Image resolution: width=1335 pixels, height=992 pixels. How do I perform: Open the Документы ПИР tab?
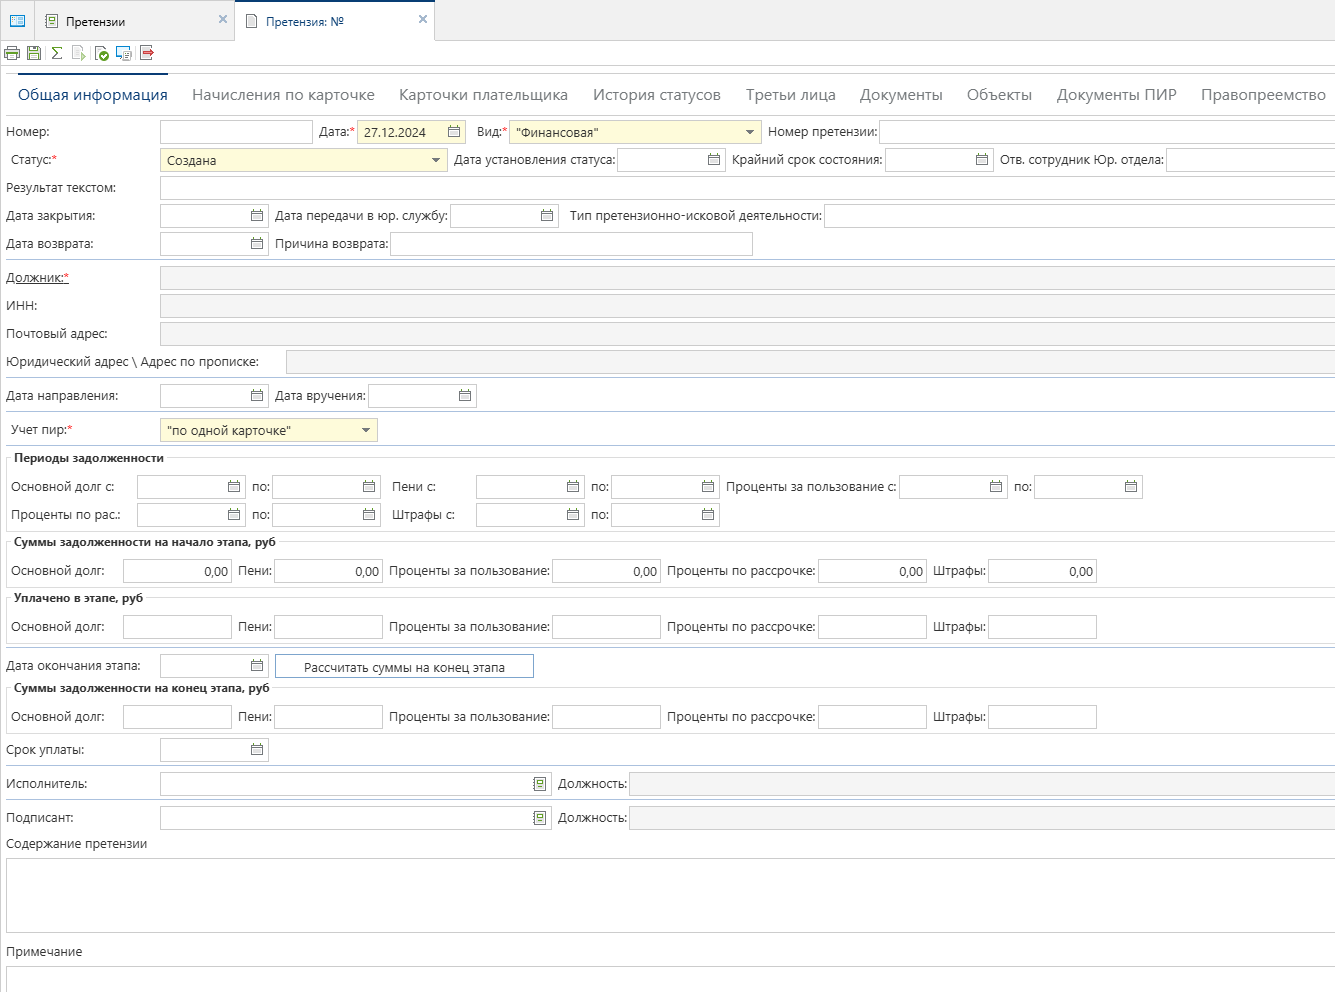[x=1117, y=95]
